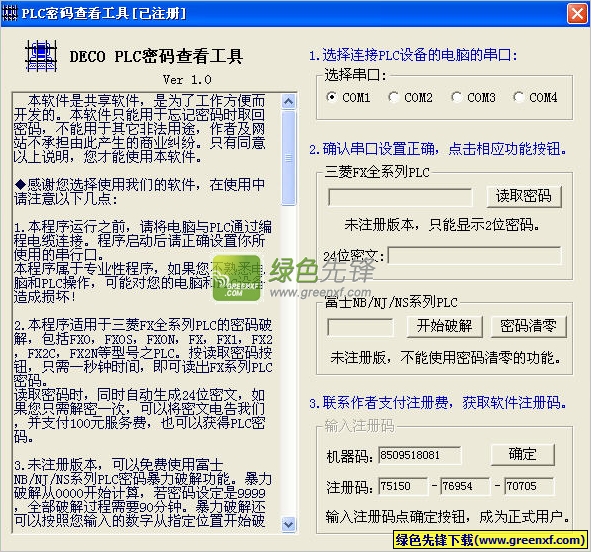Click the 未注册版，不能使用密码清零的功能 notice

pyautogui.click(x=445, y=358)
